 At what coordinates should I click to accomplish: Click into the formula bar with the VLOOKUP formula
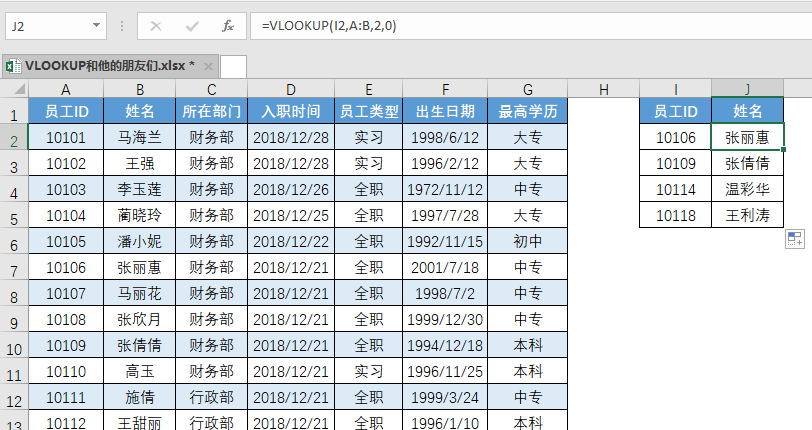pyautogui.click(x=531, y=26)
